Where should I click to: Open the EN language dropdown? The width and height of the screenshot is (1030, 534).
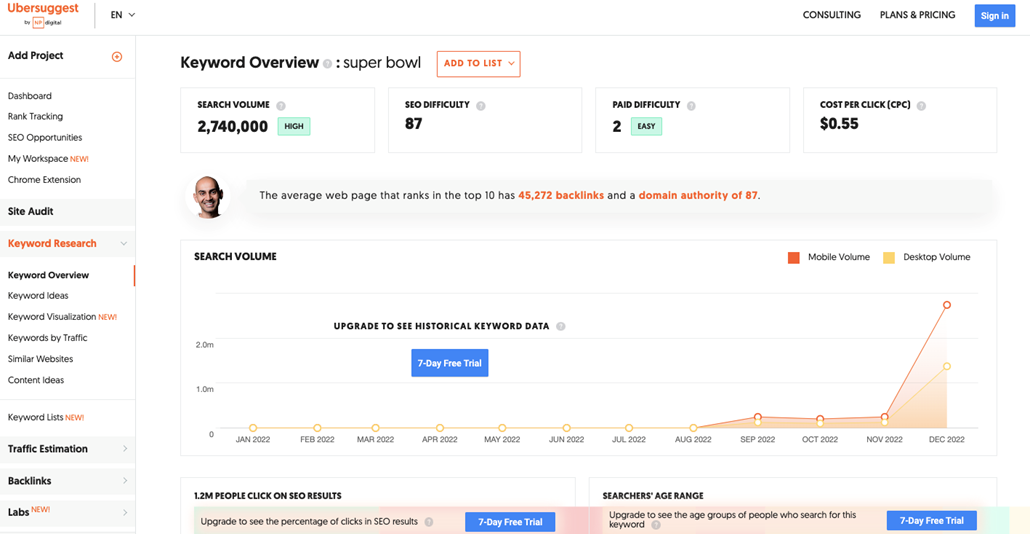coord(123,14)
